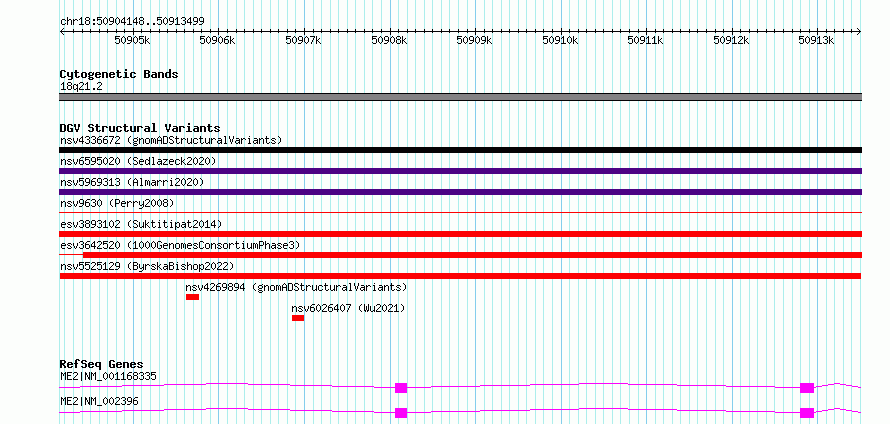Click the RefSeq Genes track title
This screenshot has height=424, width=890.
[102, 364]
